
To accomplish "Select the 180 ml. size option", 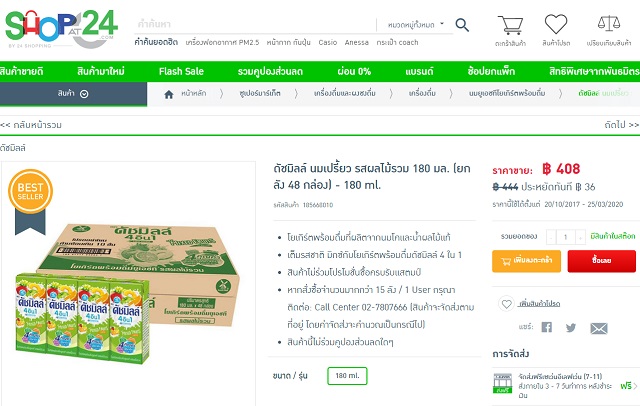I will (x=347, y=376).
